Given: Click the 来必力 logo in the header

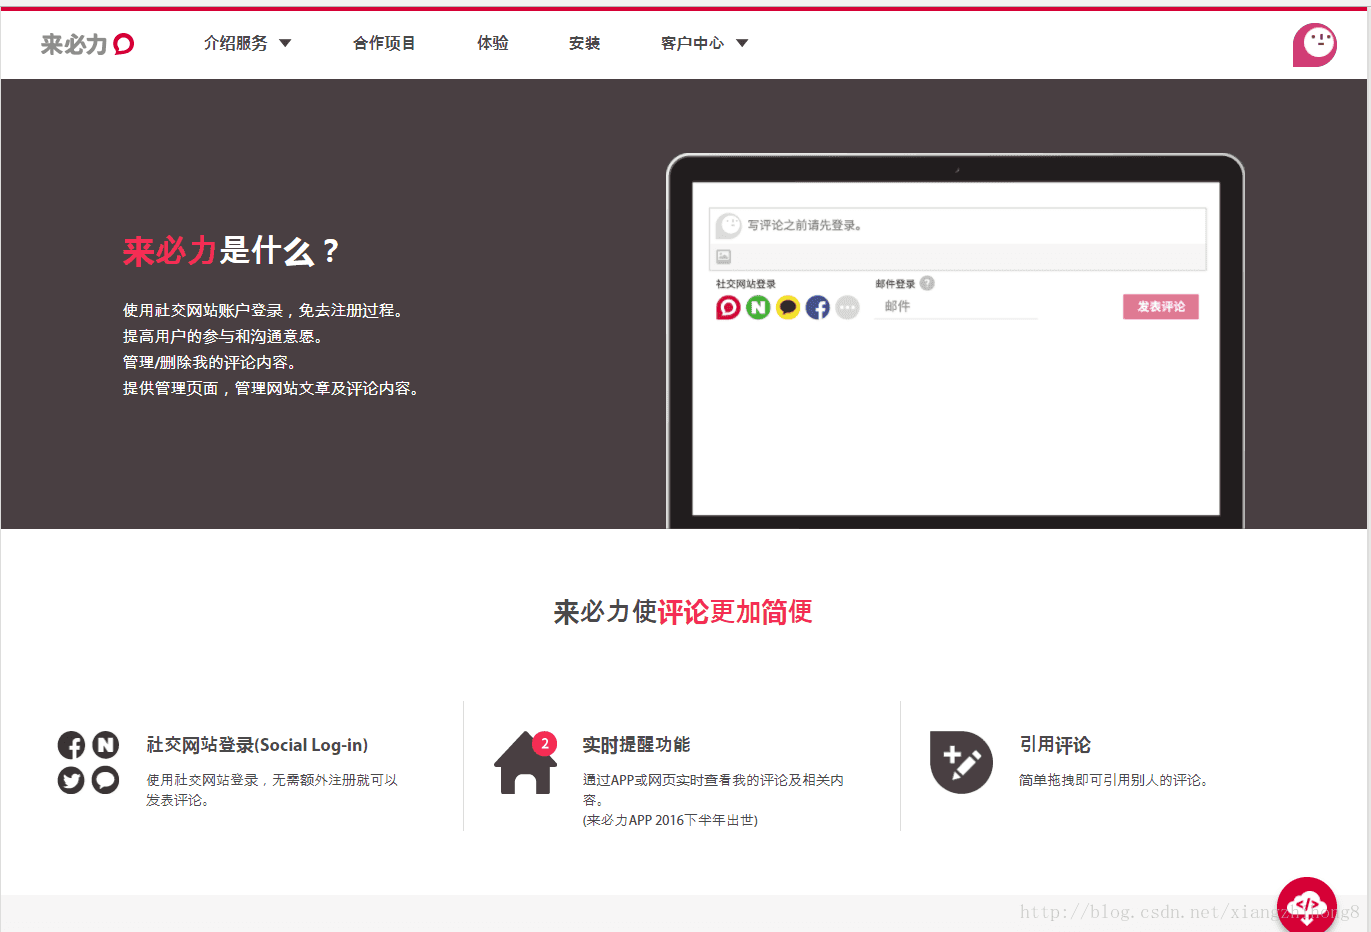Looking at the screenshot, I should [87, 44].
